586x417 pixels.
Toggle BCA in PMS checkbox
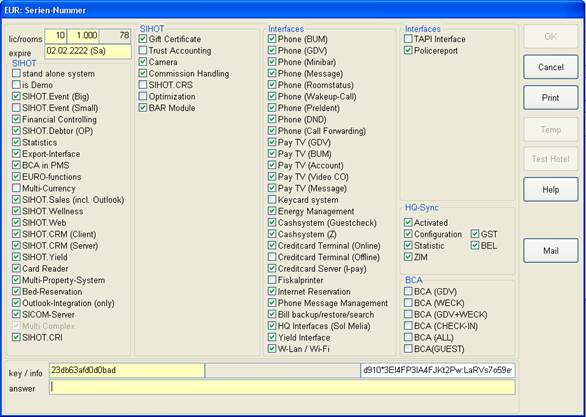pos(16,165)
